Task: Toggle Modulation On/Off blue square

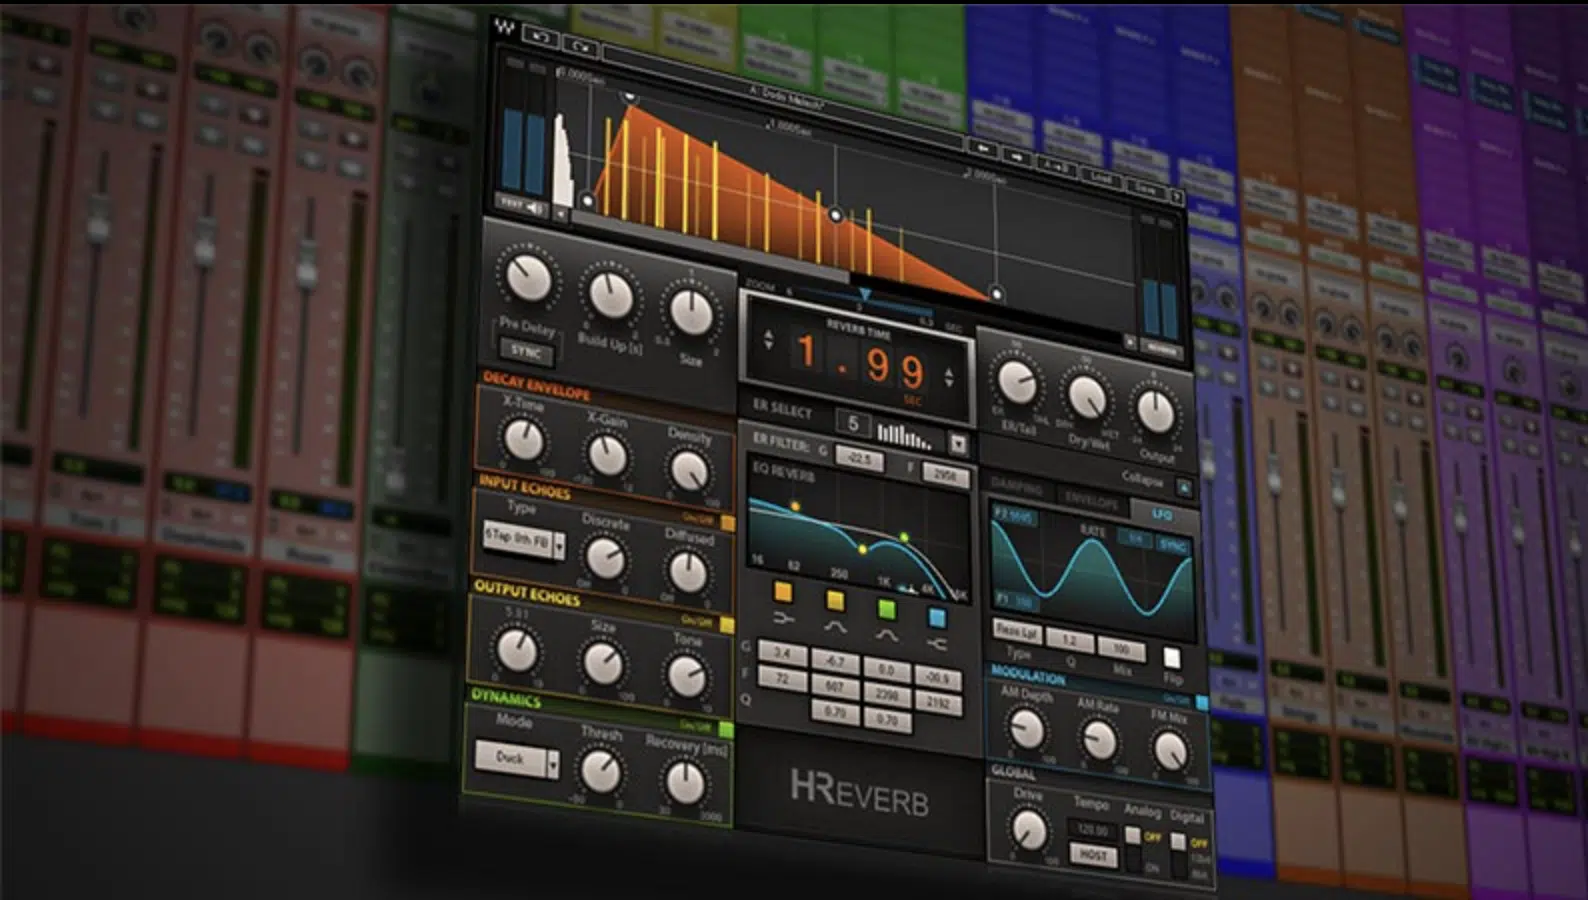Action: pyautogui.click(x=1201, y=704)
